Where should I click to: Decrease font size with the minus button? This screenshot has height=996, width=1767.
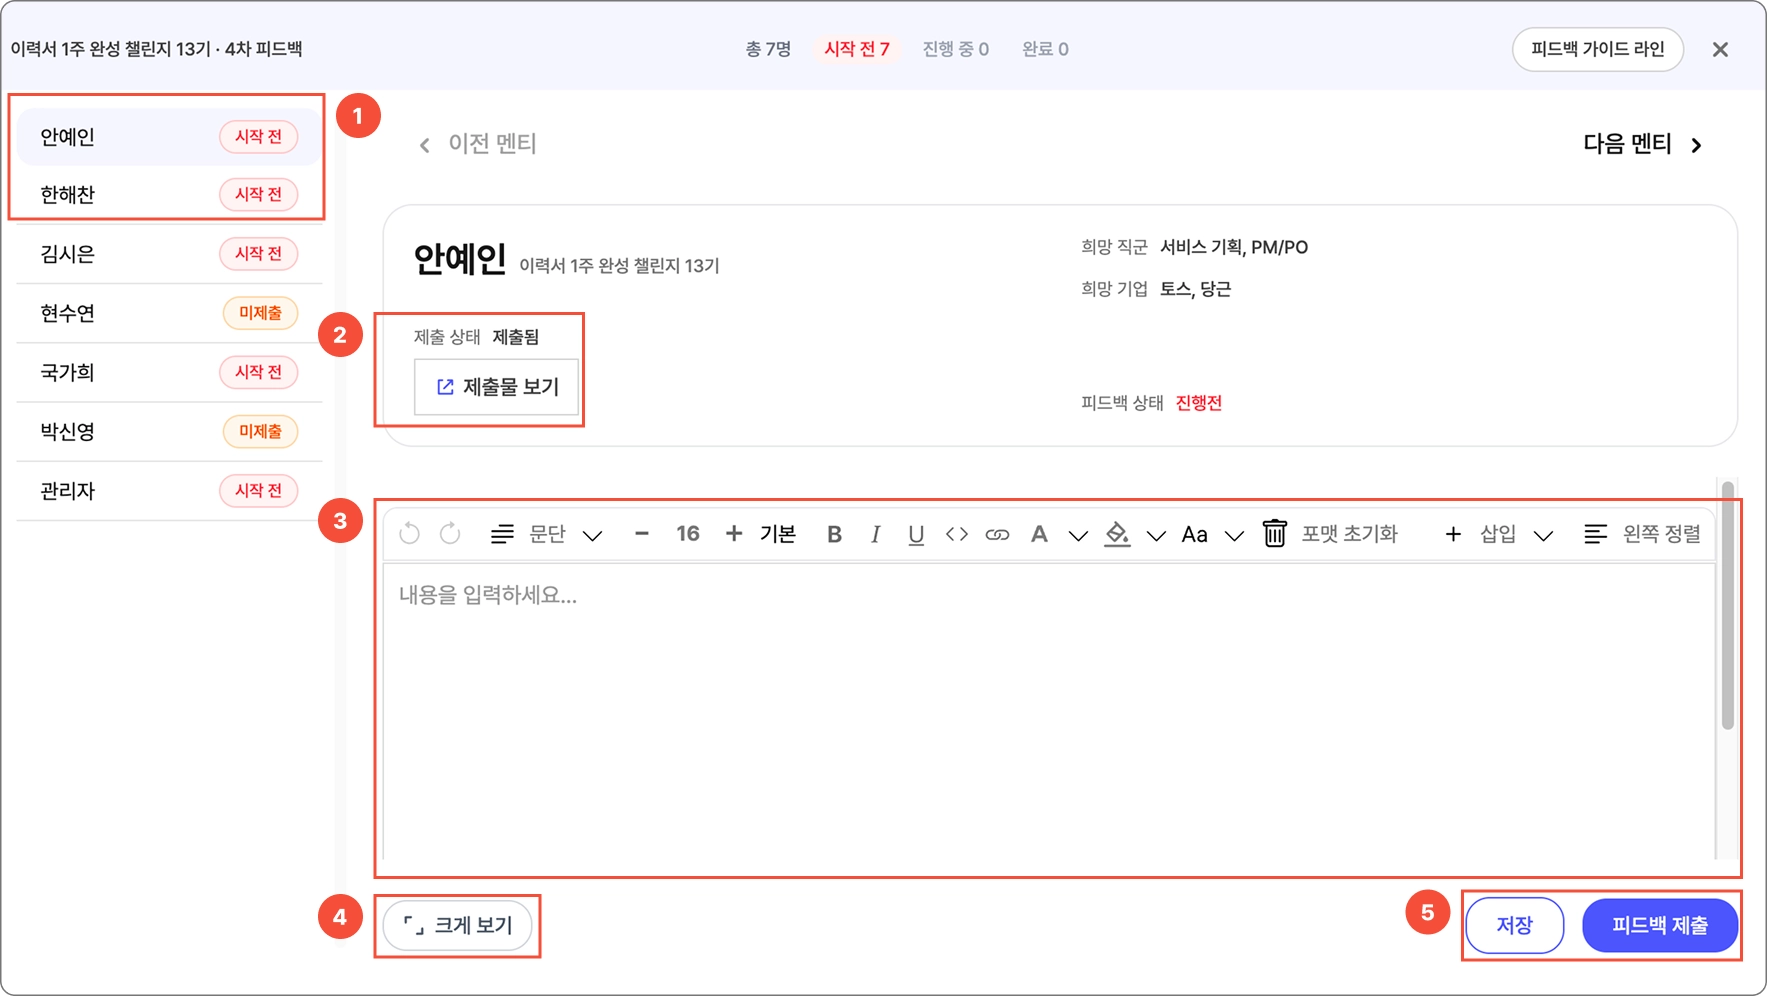[642, 534]
